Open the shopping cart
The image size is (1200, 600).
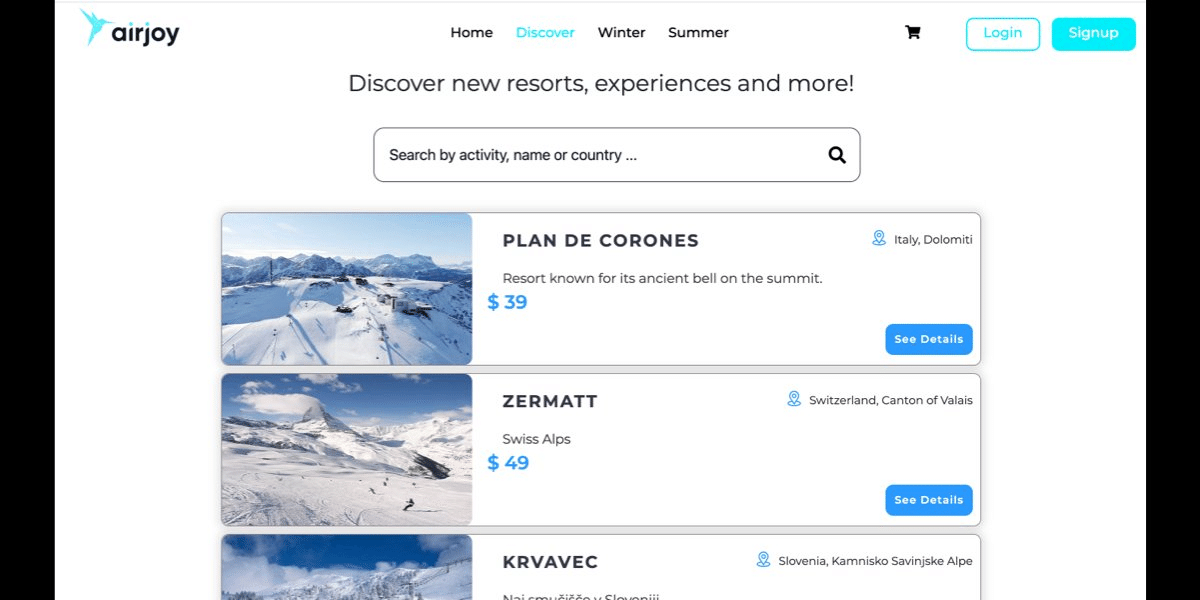[x=912, y=32]
